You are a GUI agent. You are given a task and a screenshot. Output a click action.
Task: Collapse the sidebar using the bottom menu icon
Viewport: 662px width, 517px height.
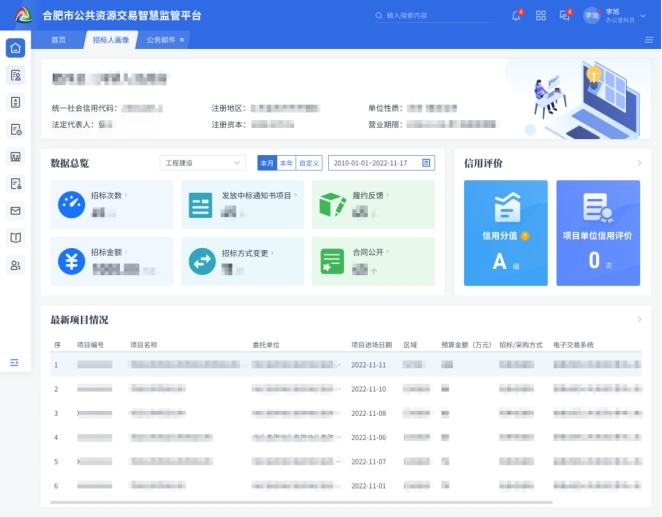click(x=15, y=362)
